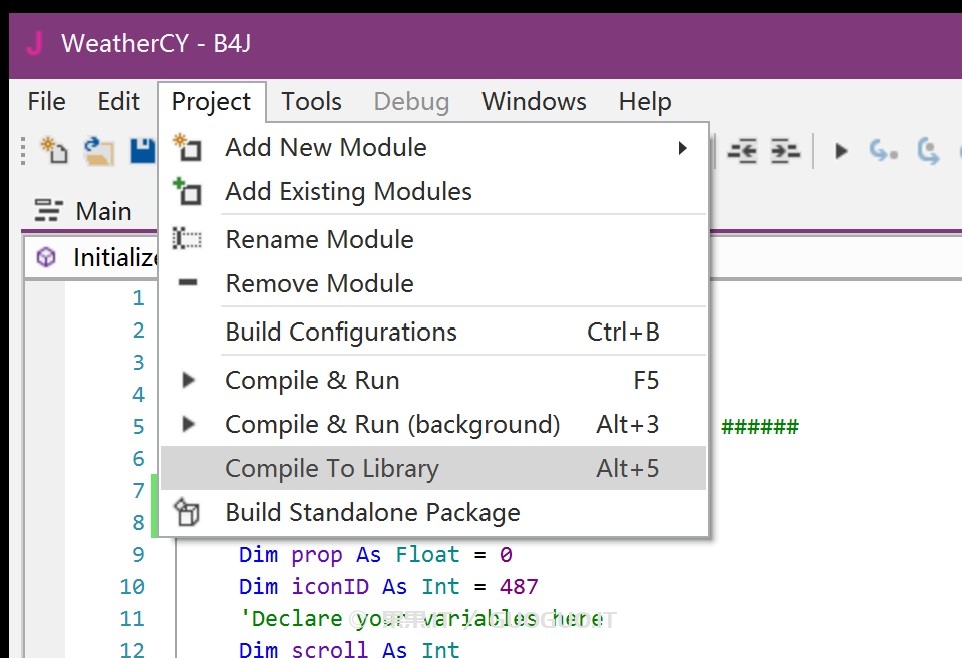962x658 pixels.
Task: Click line number 10 in the gutter
Action: pos(132,587)
